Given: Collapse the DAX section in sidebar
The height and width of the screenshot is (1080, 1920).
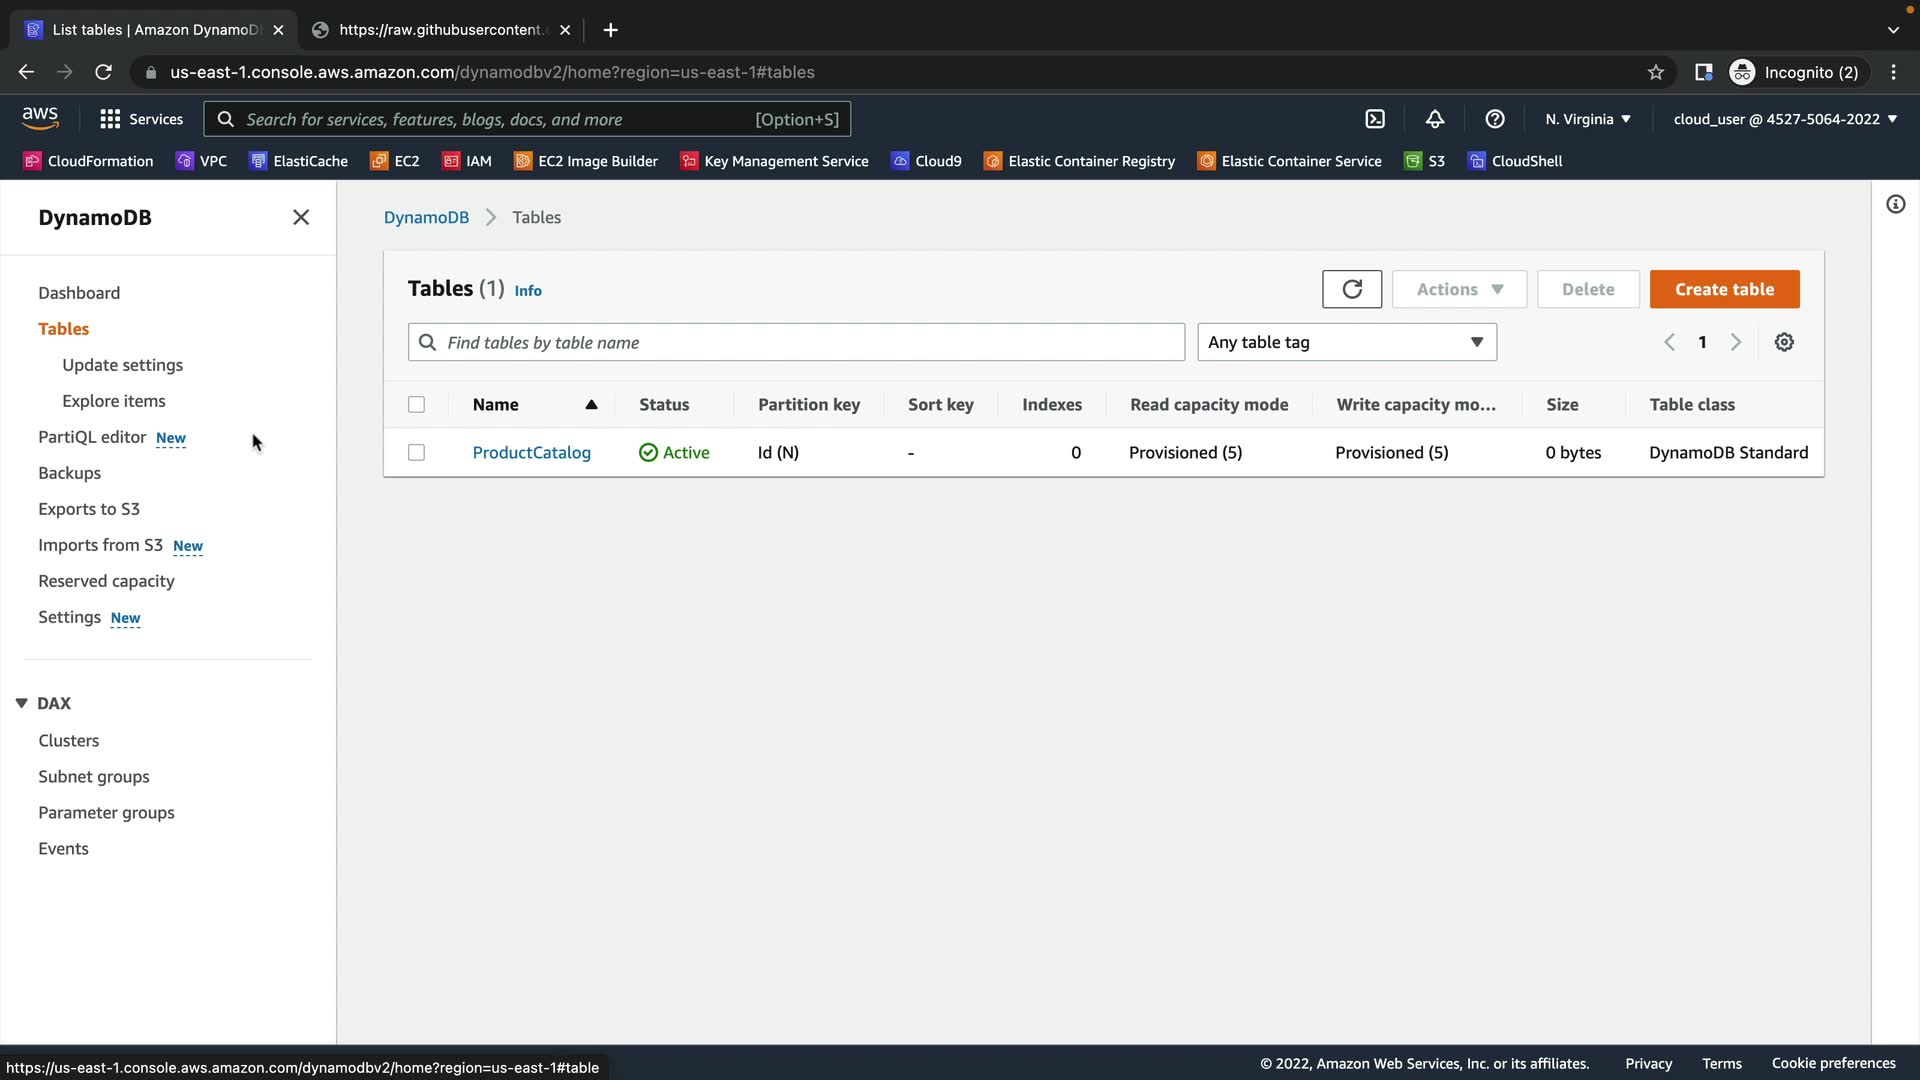Looking at the screenshot, I should (x=21, y=703).
